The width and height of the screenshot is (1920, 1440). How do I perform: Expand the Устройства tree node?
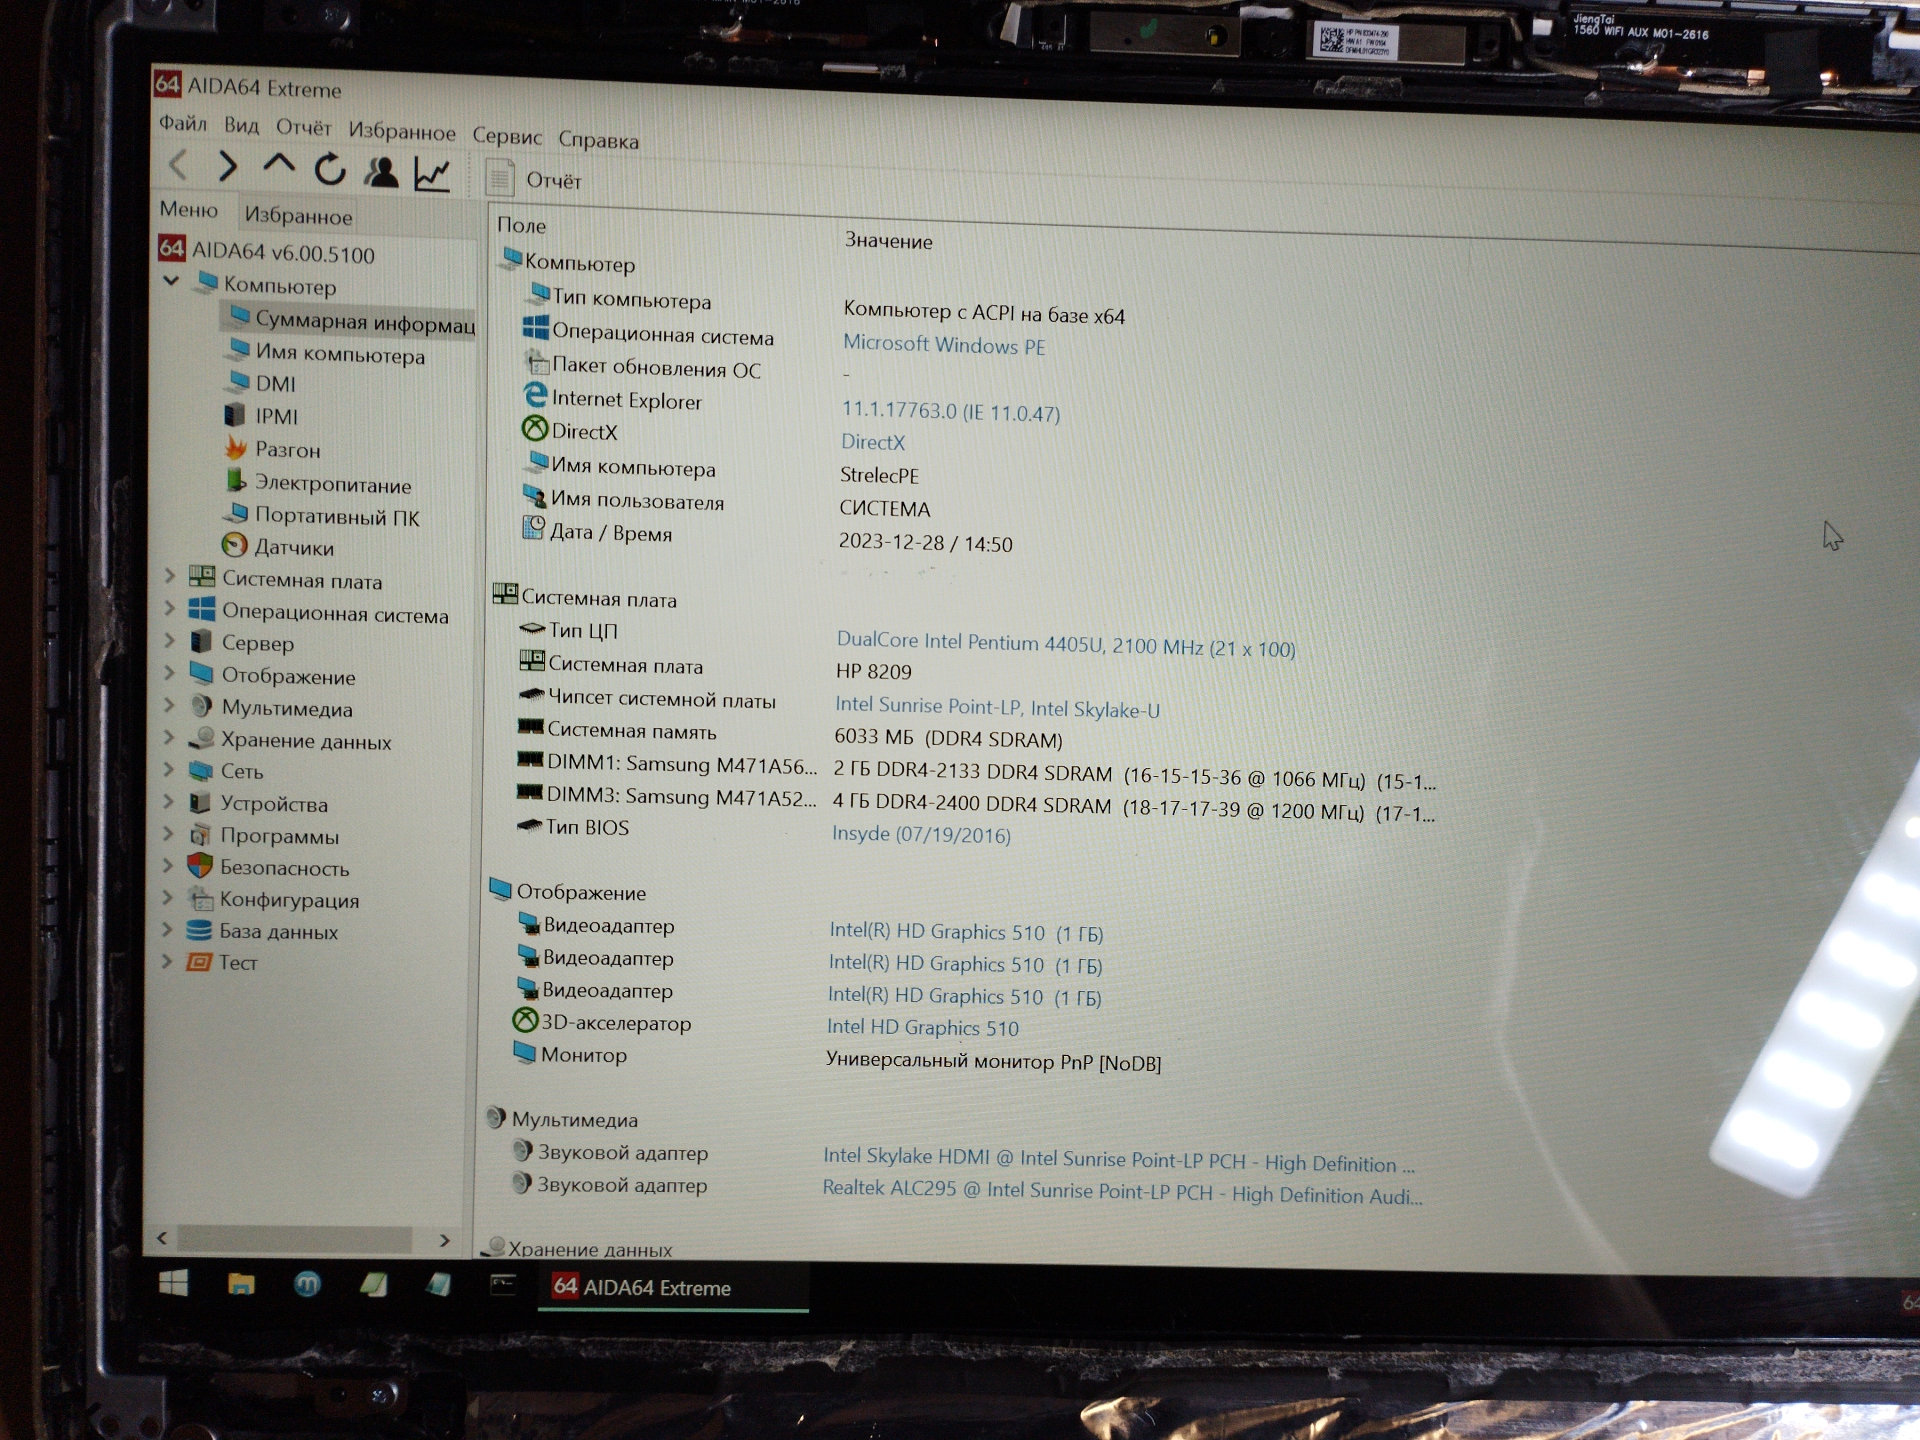tap(168, 801)
